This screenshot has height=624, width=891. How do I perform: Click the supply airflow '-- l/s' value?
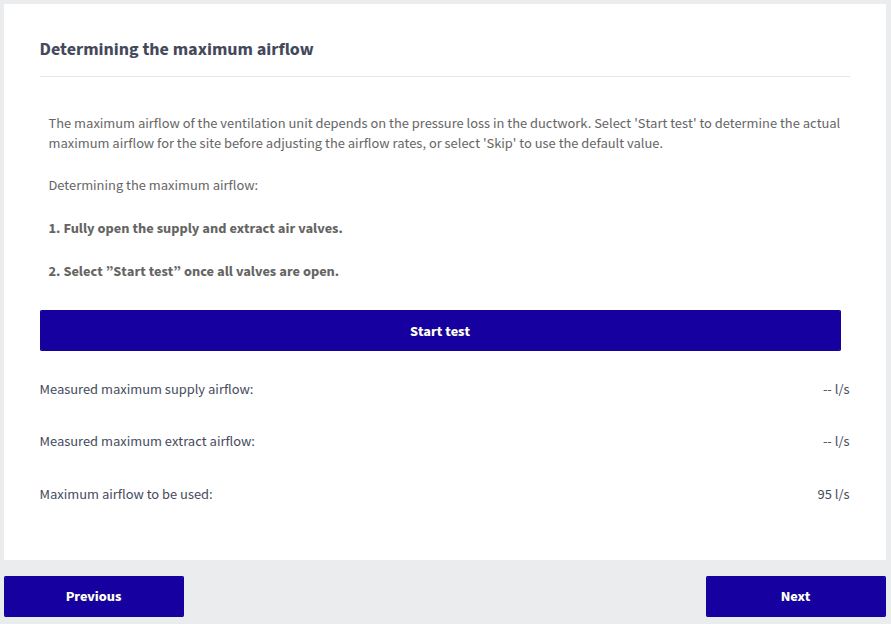pyautogui.click(x=836, y=389)
